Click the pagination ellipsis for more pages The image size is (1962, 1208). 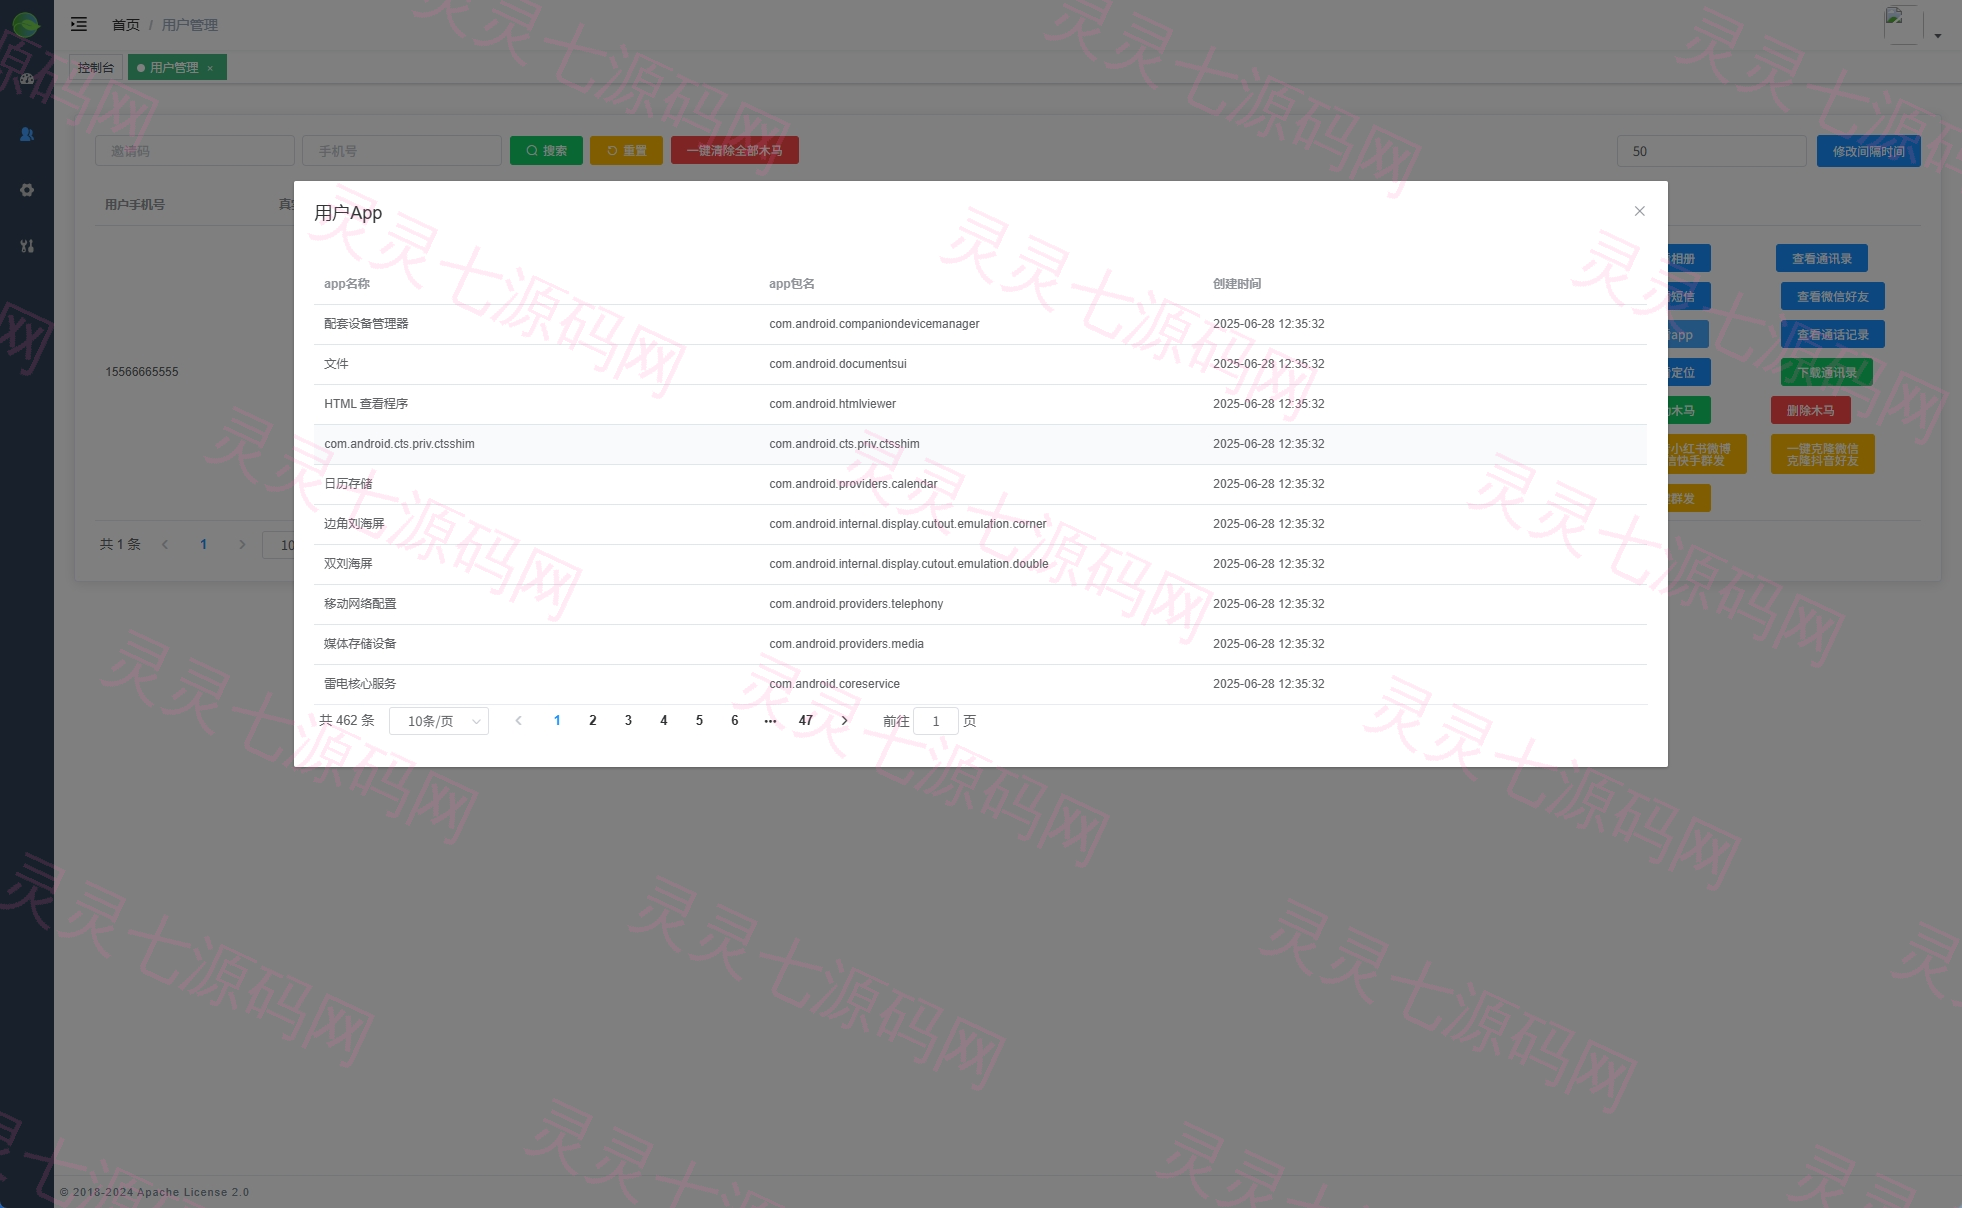tap(770, 721)
